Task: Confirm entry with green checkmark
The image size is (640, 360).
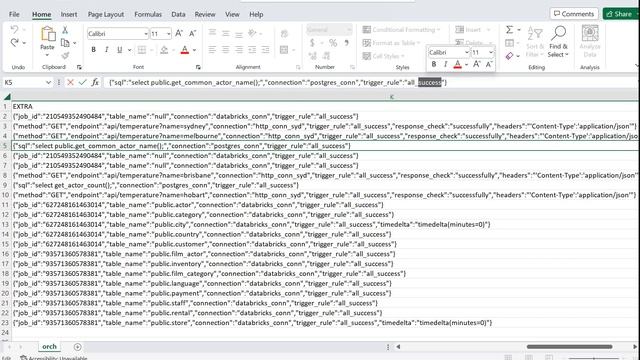Action: tap(82, 82)
